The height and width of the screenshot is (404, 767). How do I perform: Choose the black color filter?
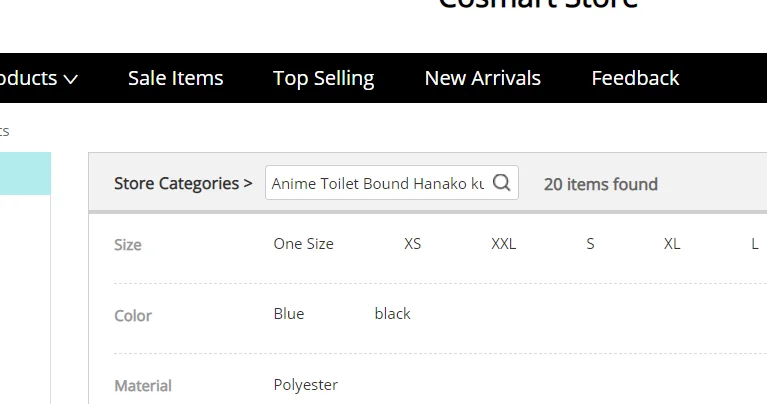click(x=393, y=314)
